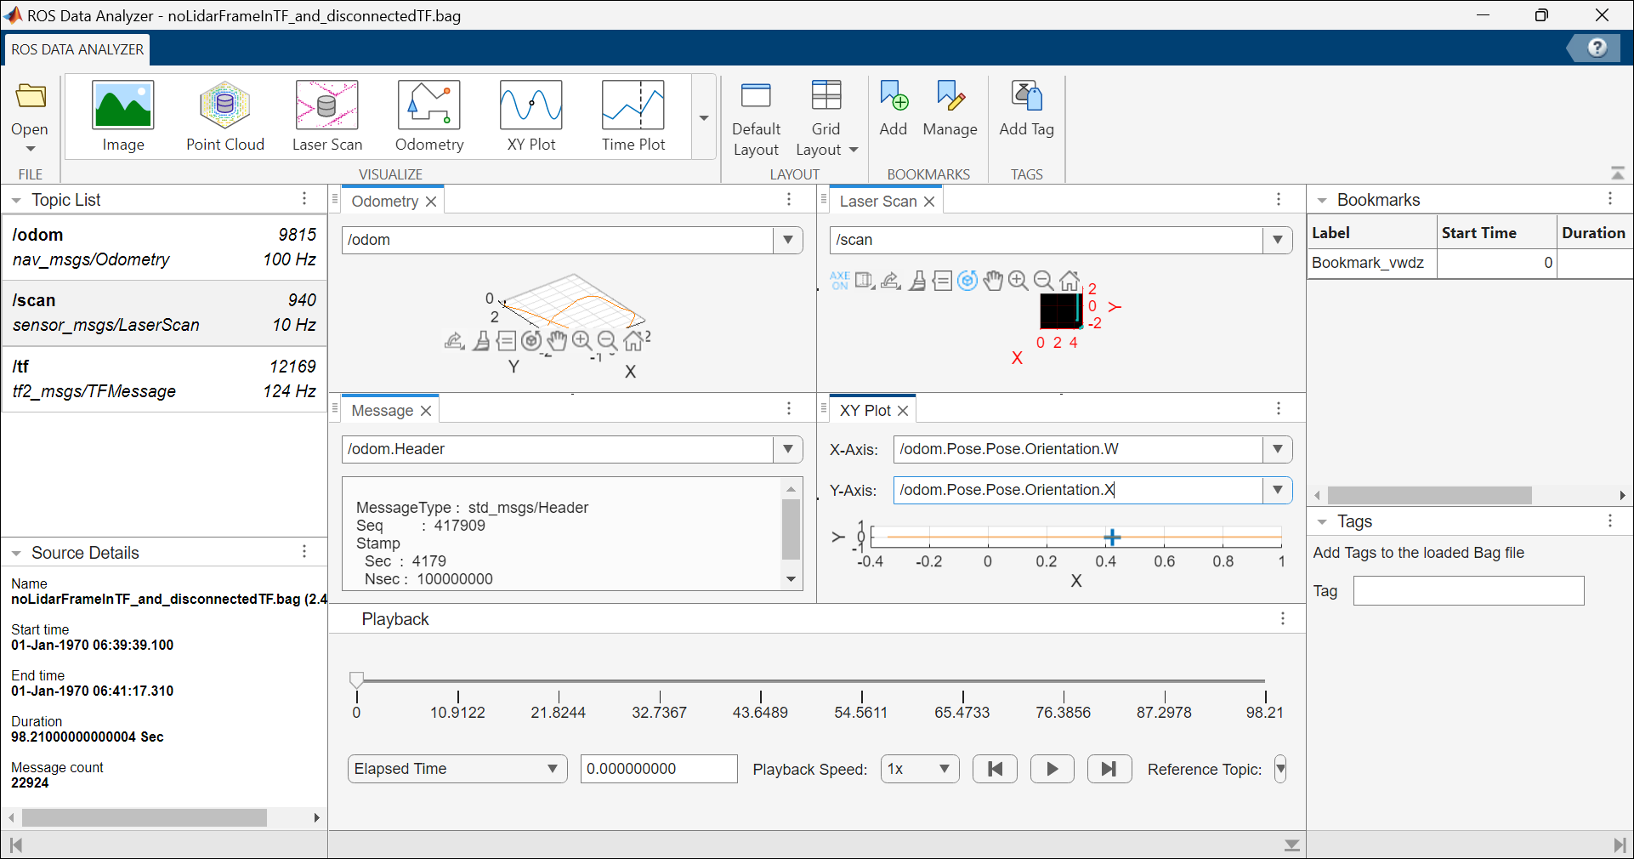Collapse the Bookmarks panel
Image resolution: width=1634 pixels, height=859 pixels.
click(x=1322, y=201)
